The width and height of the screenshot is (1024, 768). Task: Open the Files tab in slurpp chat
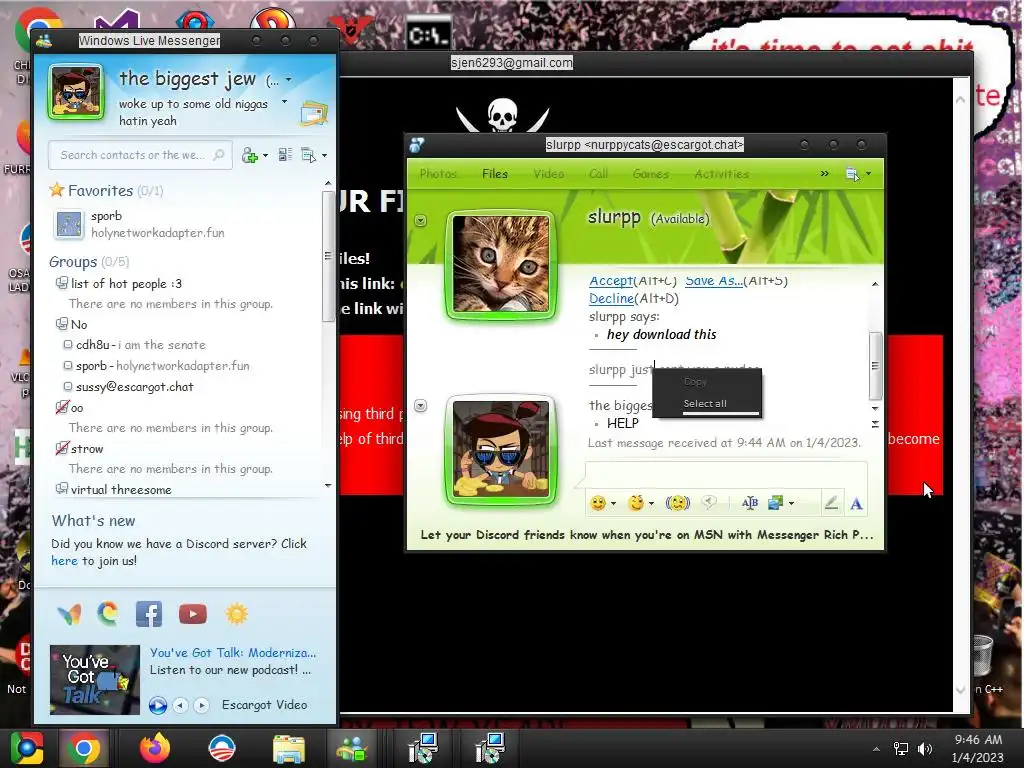pos(495,174)
